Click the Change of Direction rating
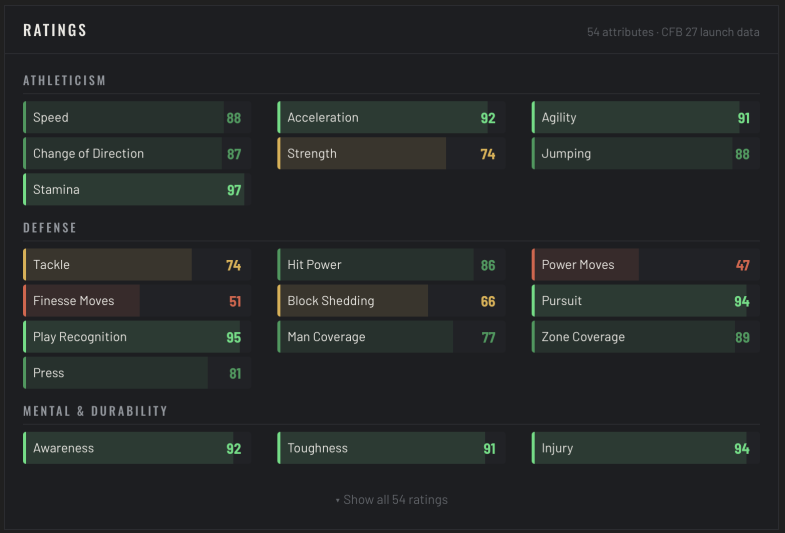 pyautogui.click(x=137, y=154)
